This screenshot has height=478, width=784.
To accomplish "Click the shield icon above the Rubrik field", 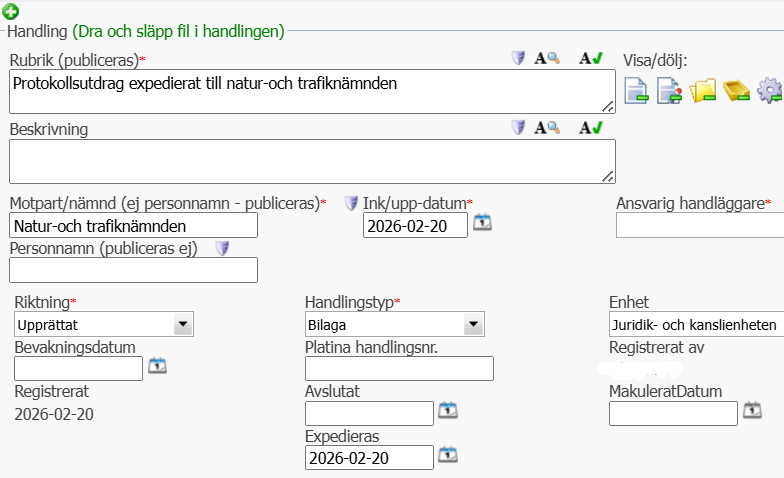I will (517, 59).
